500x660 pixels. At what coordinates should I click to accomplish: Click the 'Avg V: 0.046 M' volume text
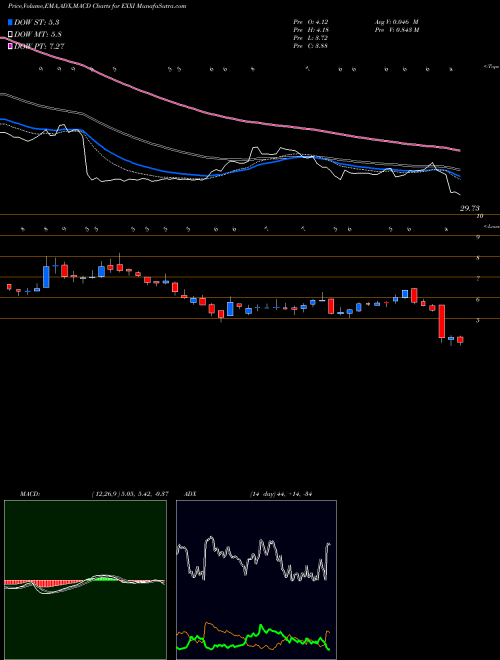(396, 21)
